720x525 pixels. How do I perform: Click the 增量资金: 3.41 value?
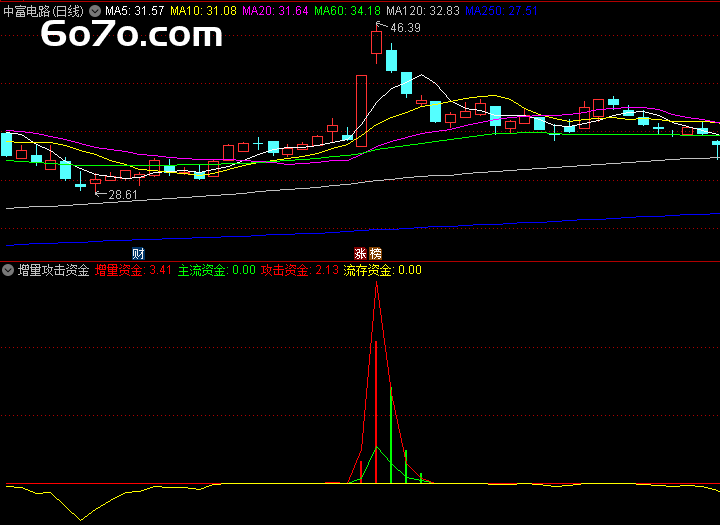click(x=133, y=270)
